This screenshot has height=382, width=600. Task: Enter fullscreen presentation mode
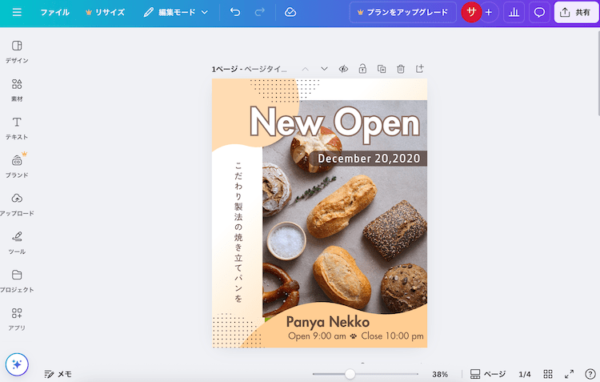[x=569, y=374]
